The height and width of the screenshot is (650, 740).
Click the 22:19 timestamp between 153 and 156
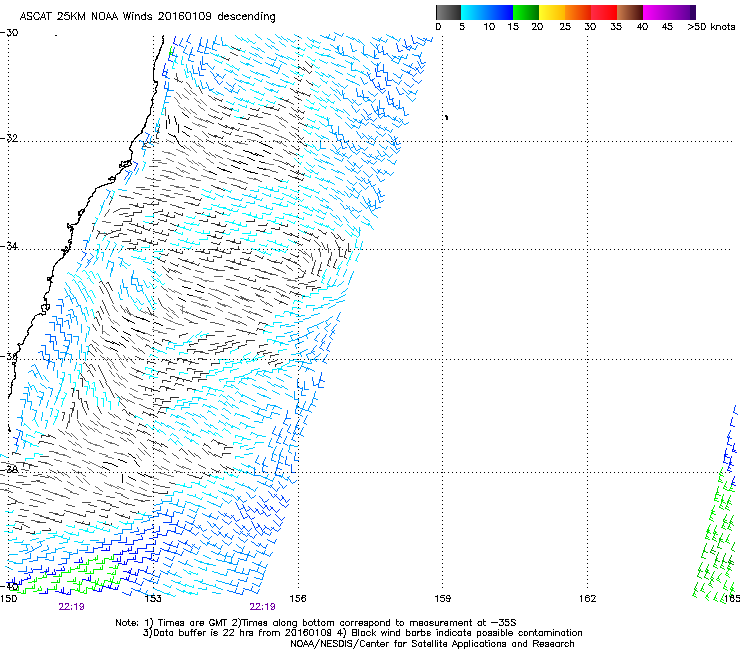pos(262,607)
